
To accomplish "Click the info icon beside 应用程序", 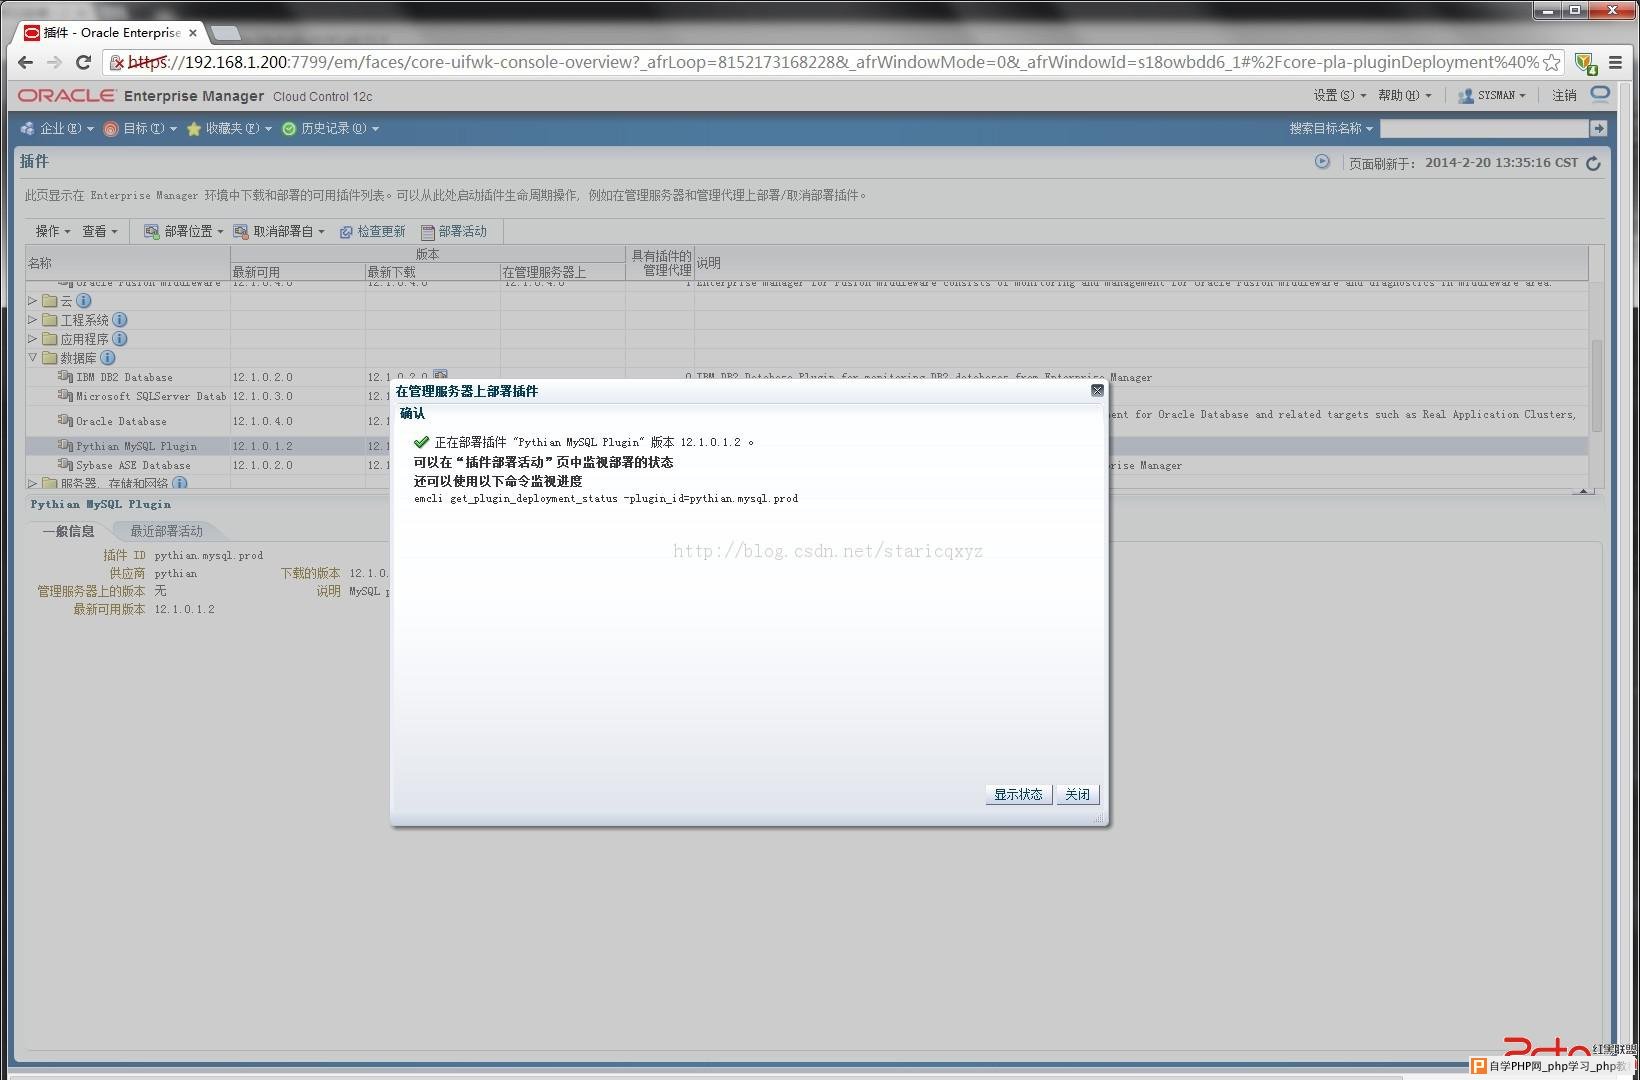I will pos(120,339).
